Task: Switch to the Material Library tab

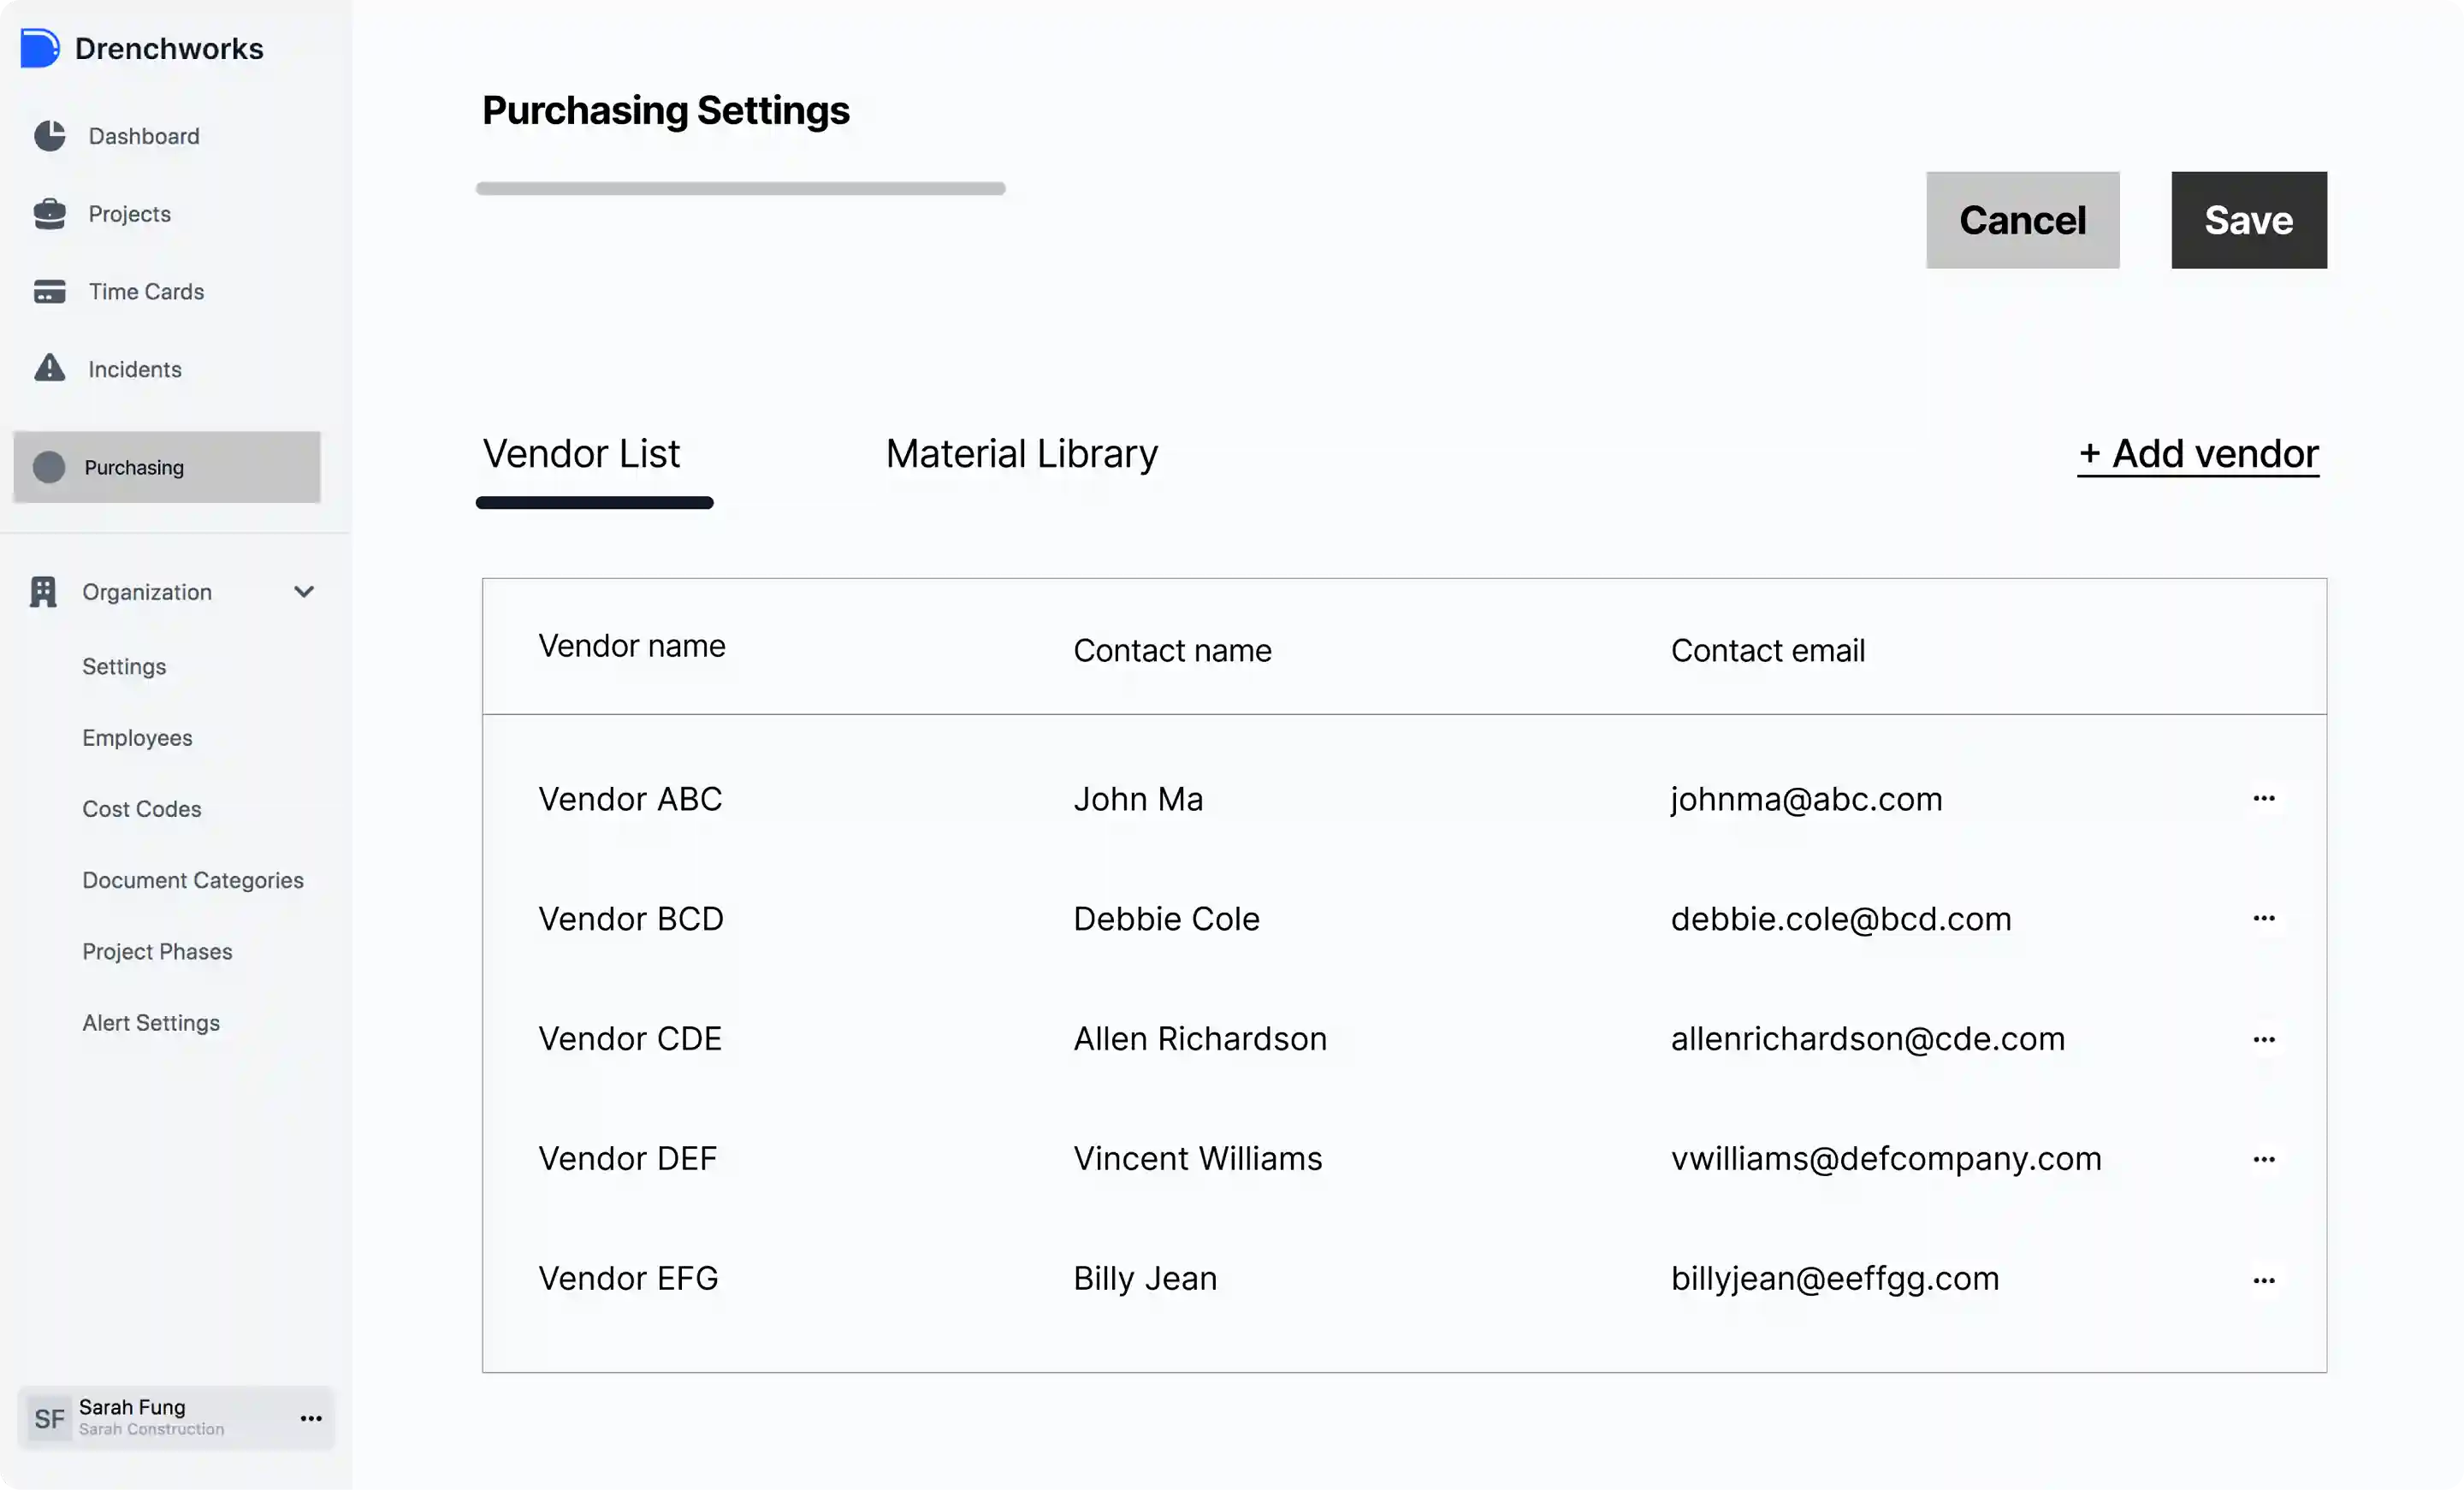Action: tap(1021, 454)
